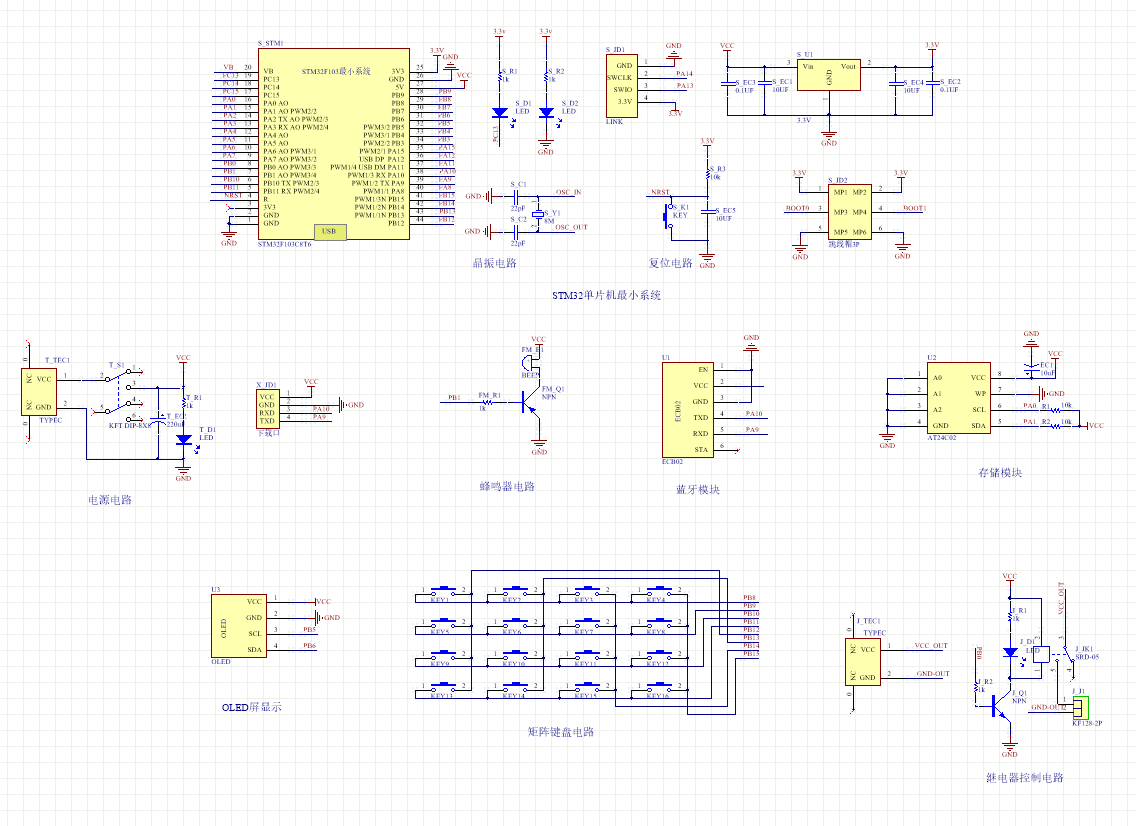The width and height of the screenshot is (1136, 826).
Task: Select the S_U1 voltage regulator
Action: pyautogui.click(x=829, y=75)
